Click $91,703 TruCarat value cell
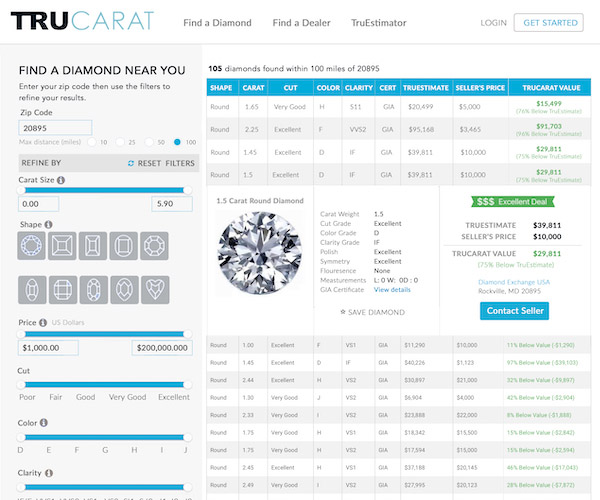 point(549,129)
